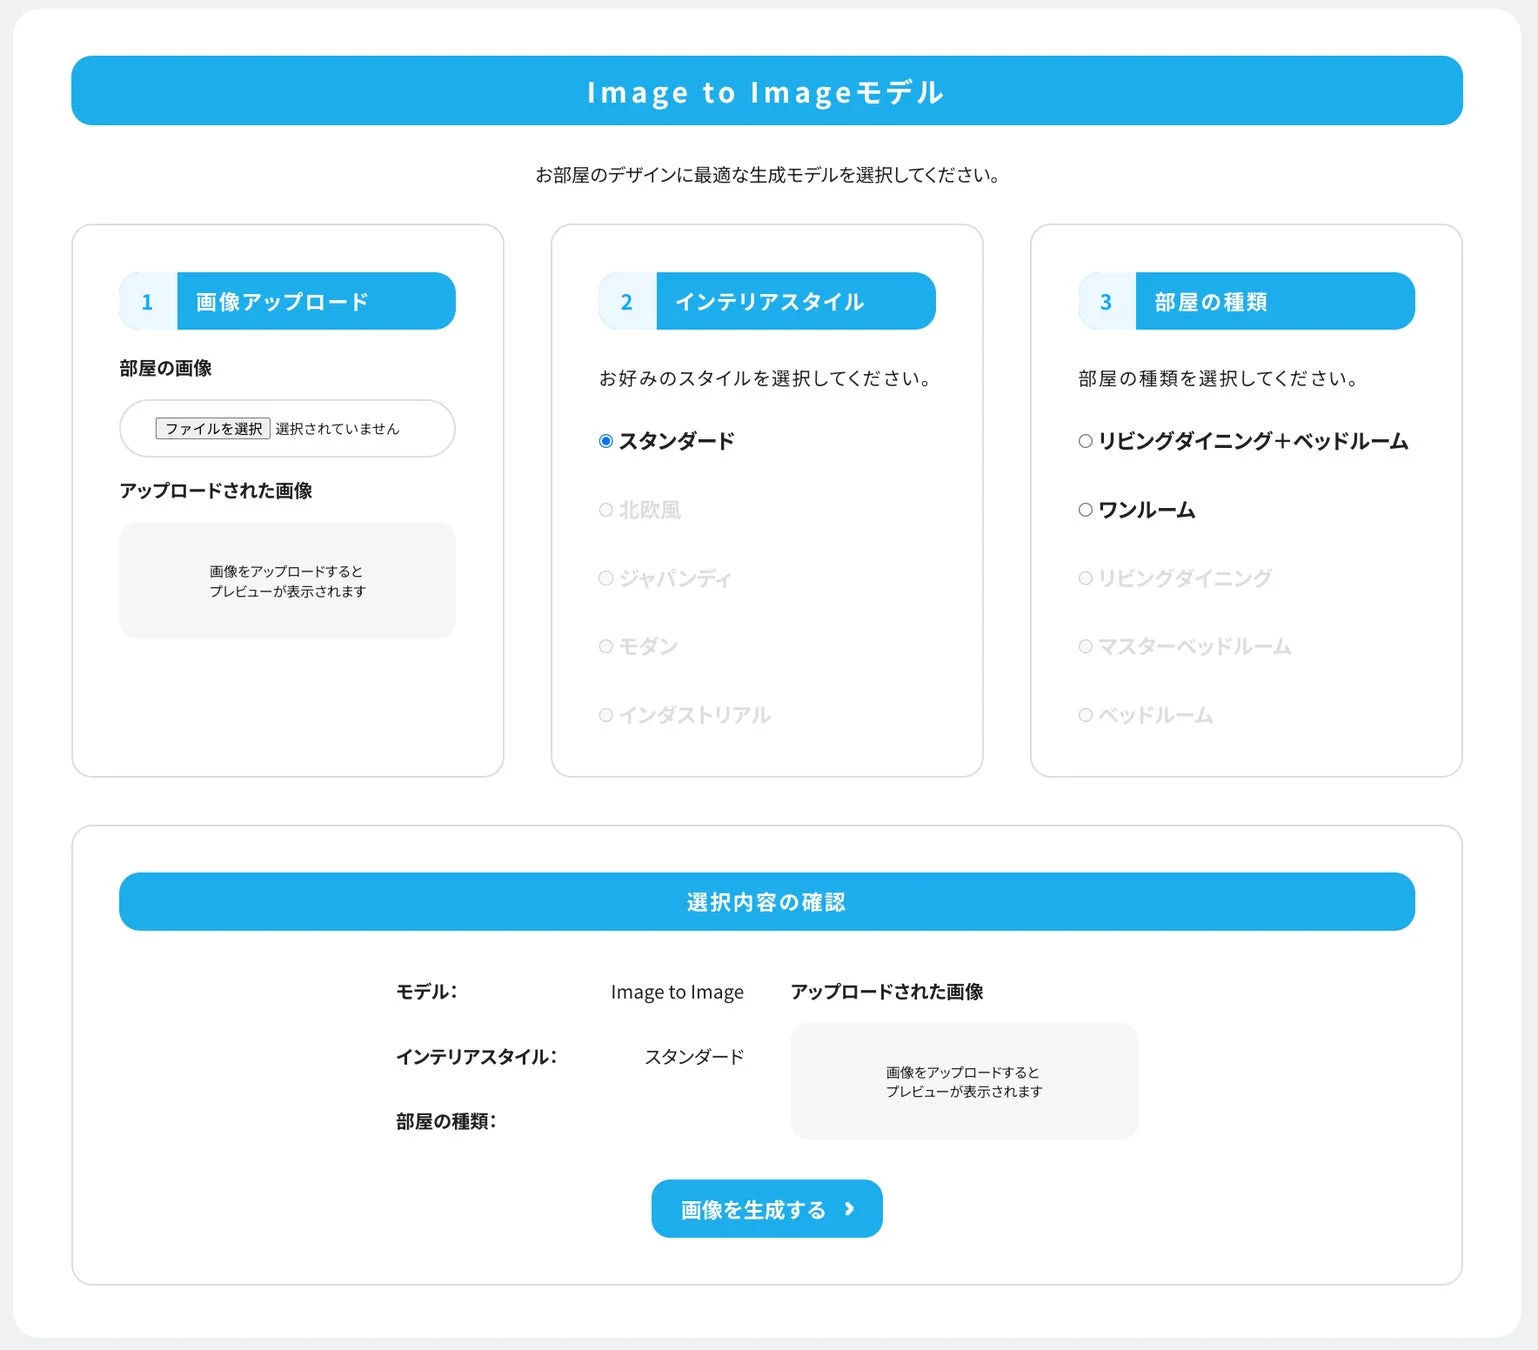Click the ファイルを選択 file chooser
This screenshot has width=1538, height=1350.
212,428
